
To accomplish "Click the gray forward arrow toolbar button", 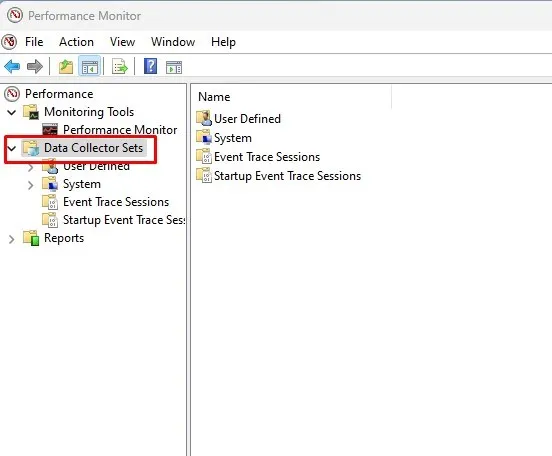I will 34,67.
